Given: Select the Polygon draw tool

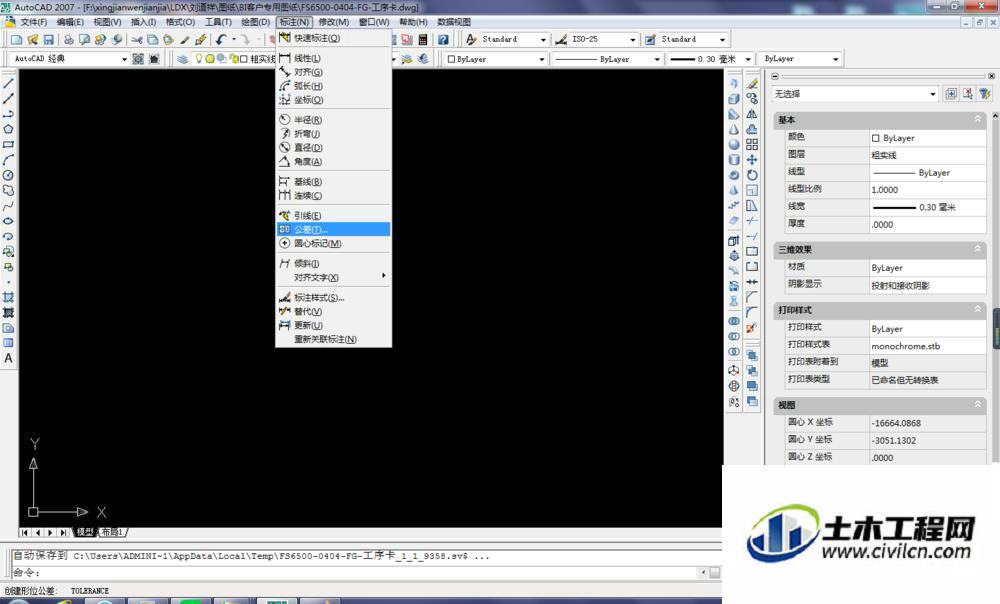Looking at the screenshot, I should coord(8,129).
